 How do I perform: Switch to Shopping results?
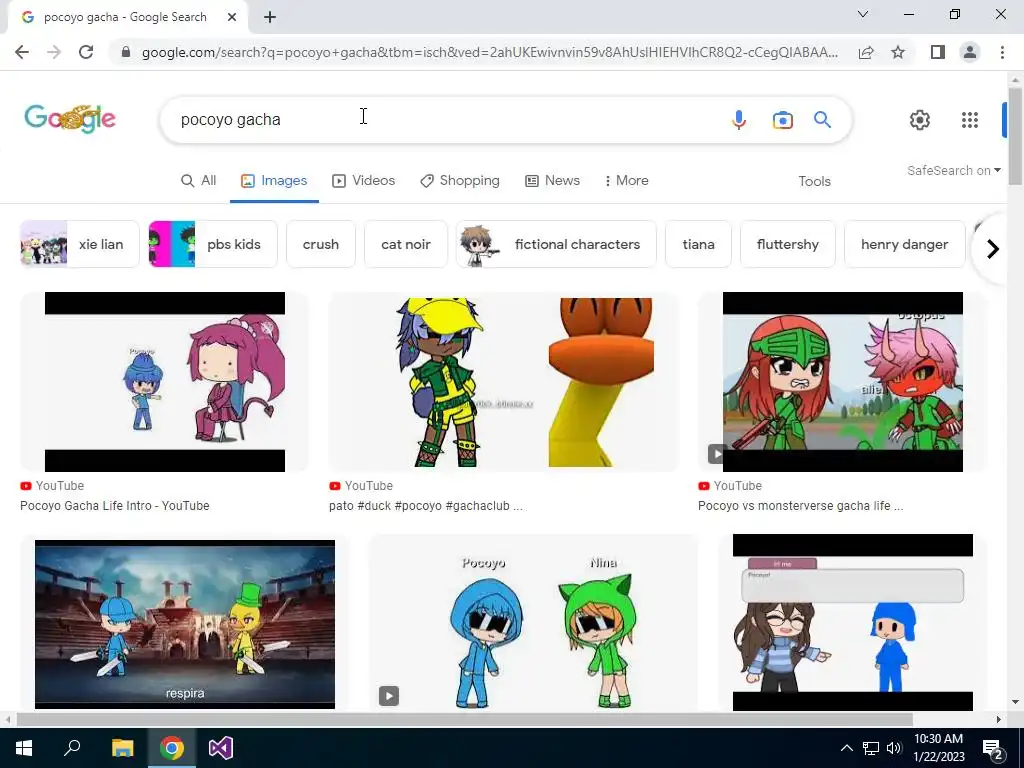[460, 181]
